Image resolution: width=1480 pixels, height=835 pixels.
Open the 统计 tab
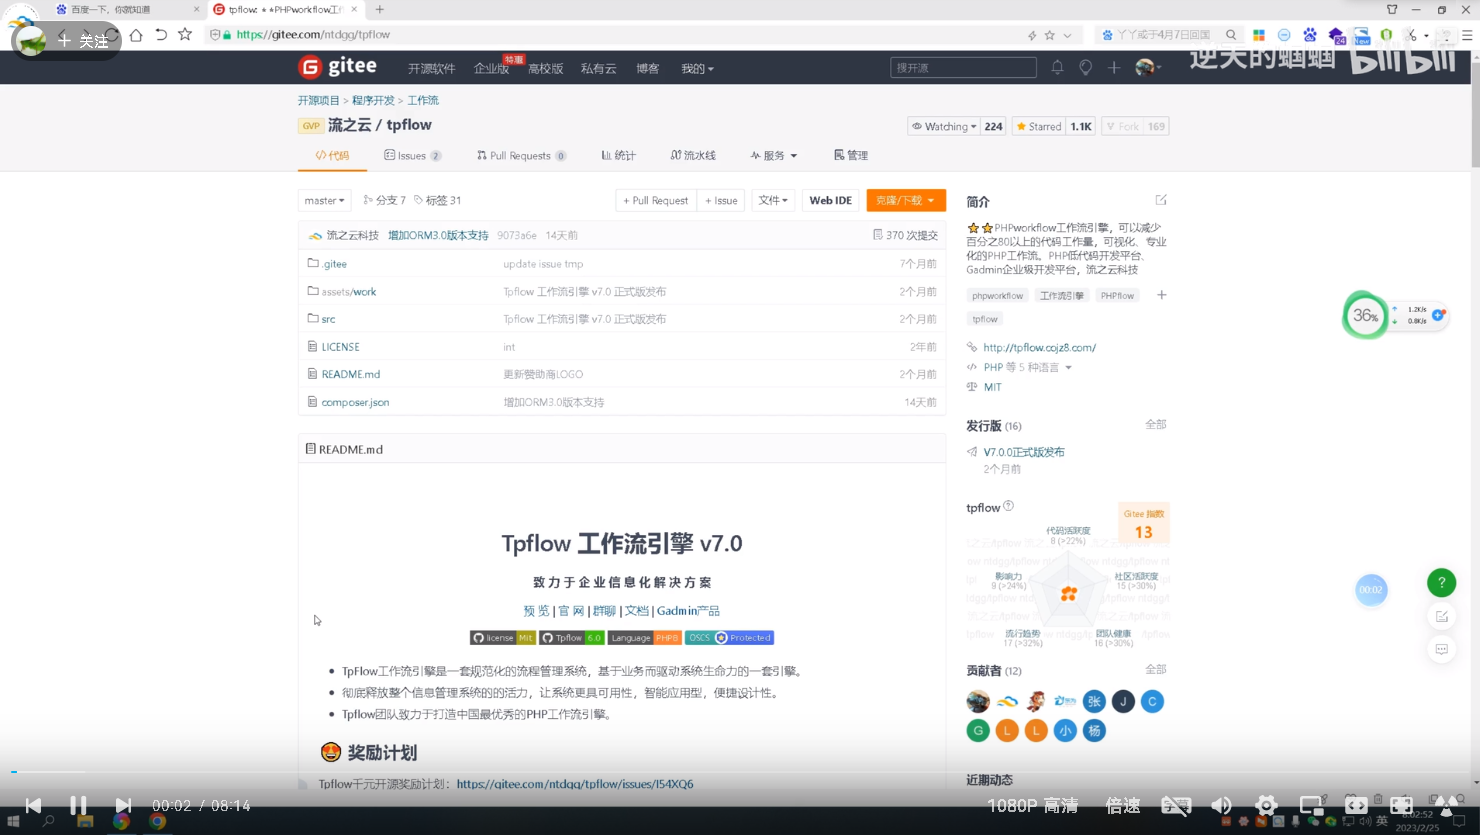click(x=618, y=156)
